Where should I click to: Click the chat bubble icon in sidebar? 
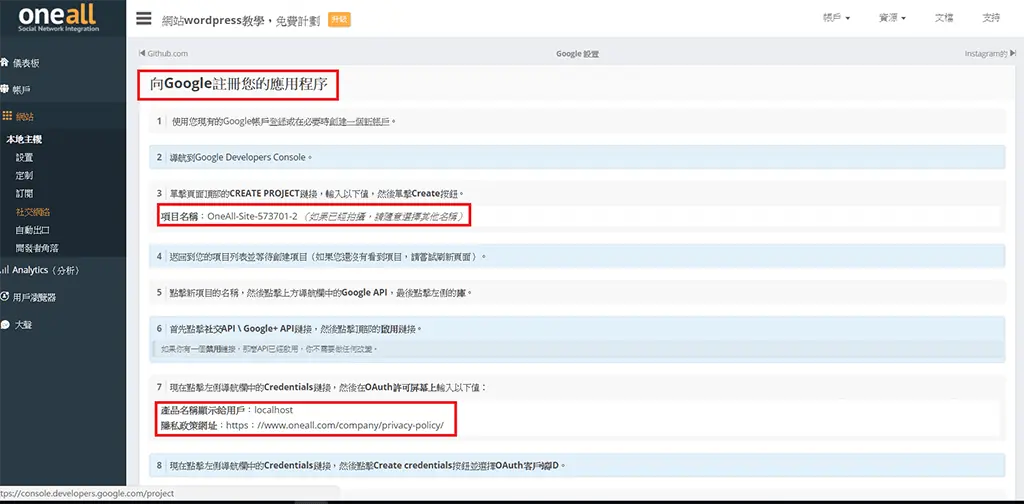pyautogui.click(x=5, y=324)
